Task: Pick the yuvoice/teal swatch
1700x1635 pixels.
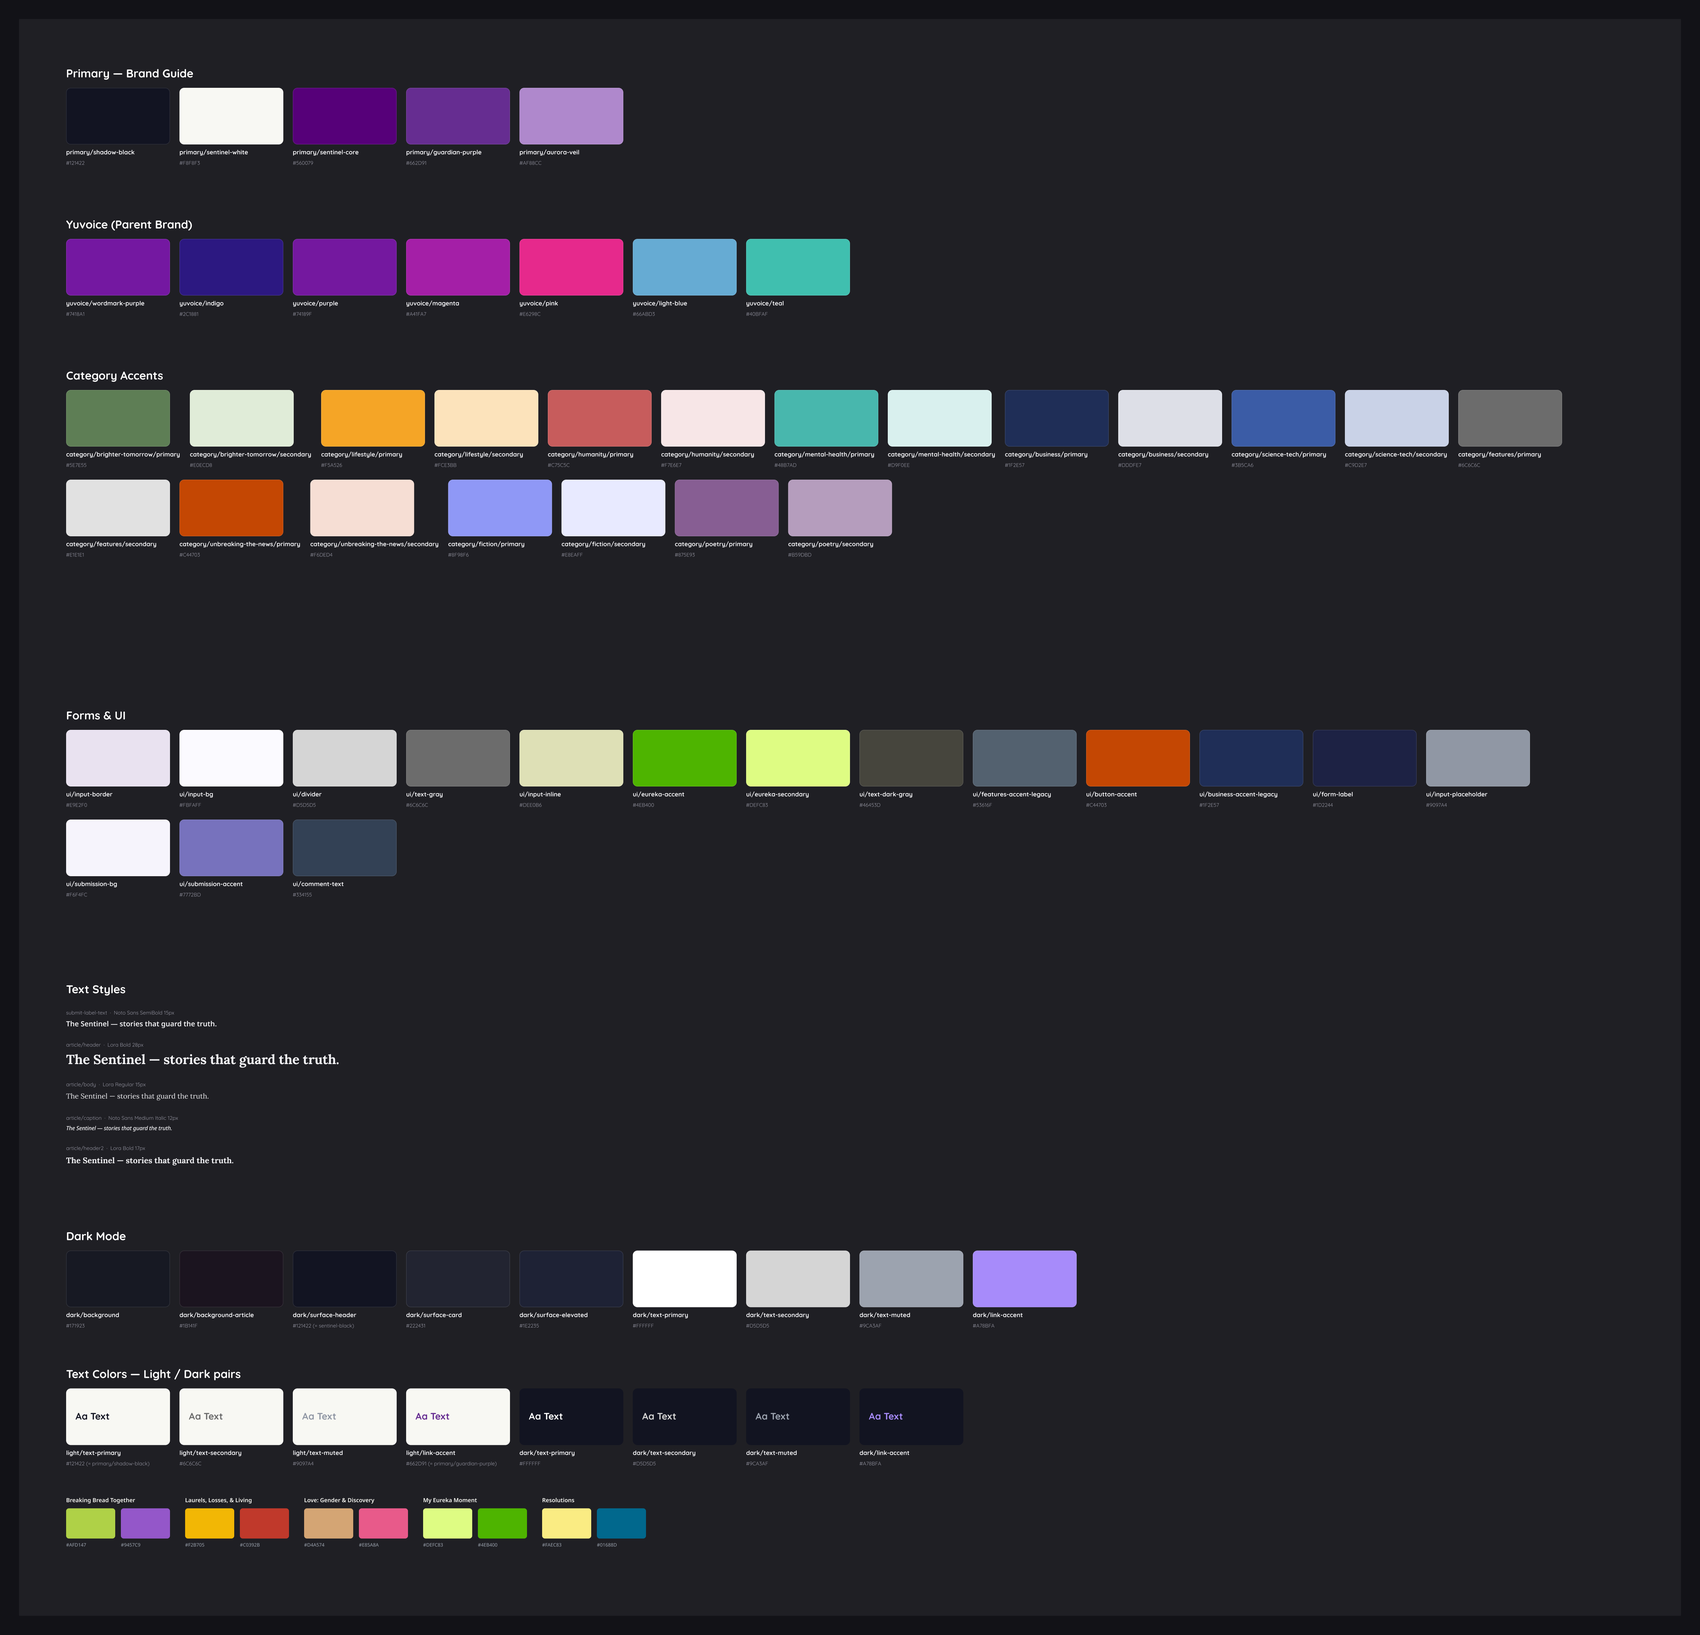Action: tap(798, 267)
